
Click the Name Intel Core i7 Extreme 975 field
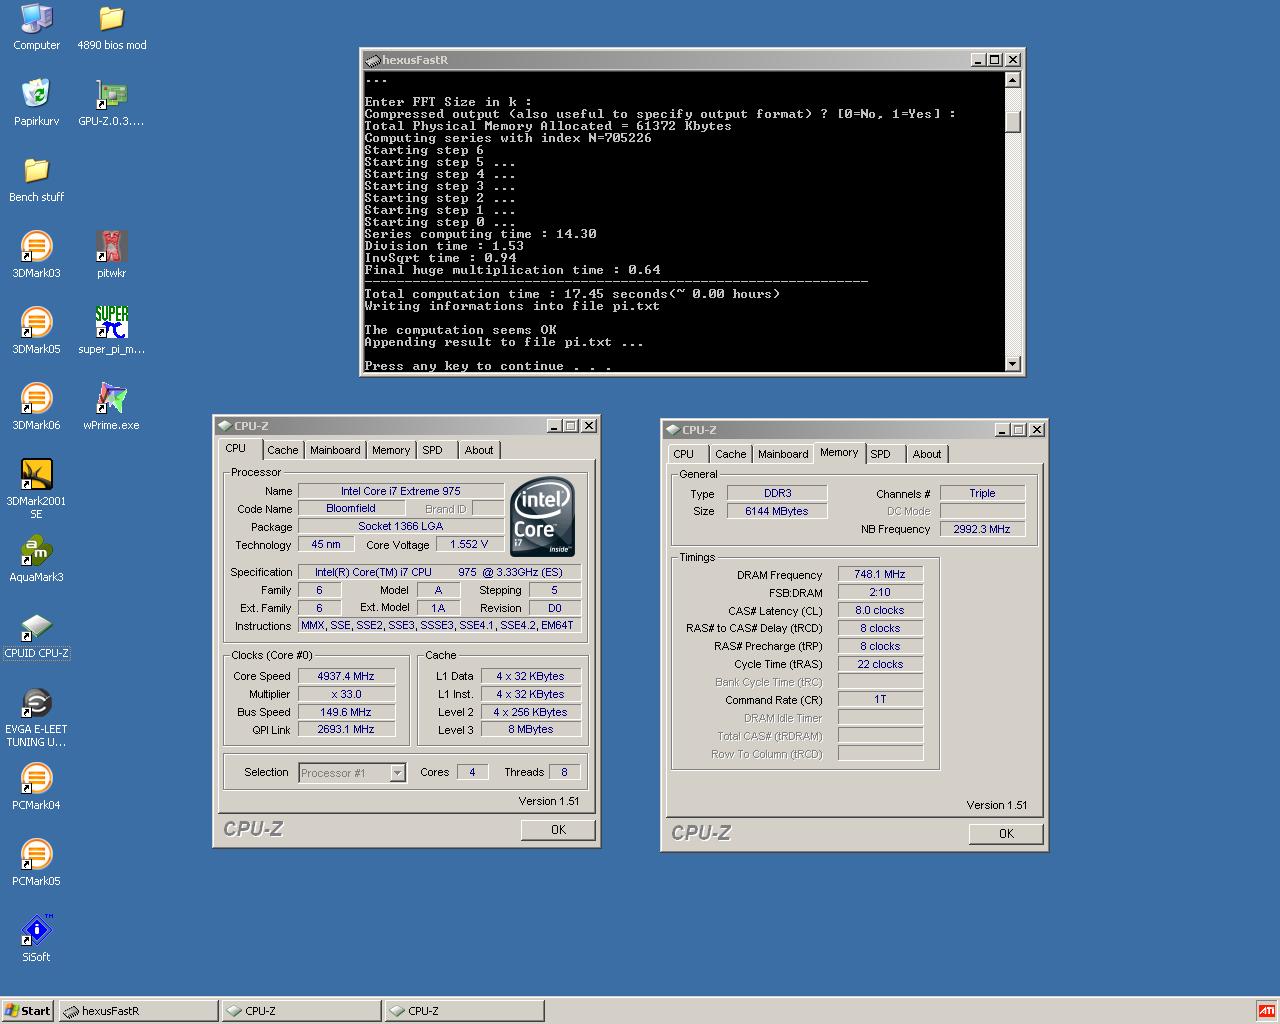pyautogui.click(x=401, y=491)
